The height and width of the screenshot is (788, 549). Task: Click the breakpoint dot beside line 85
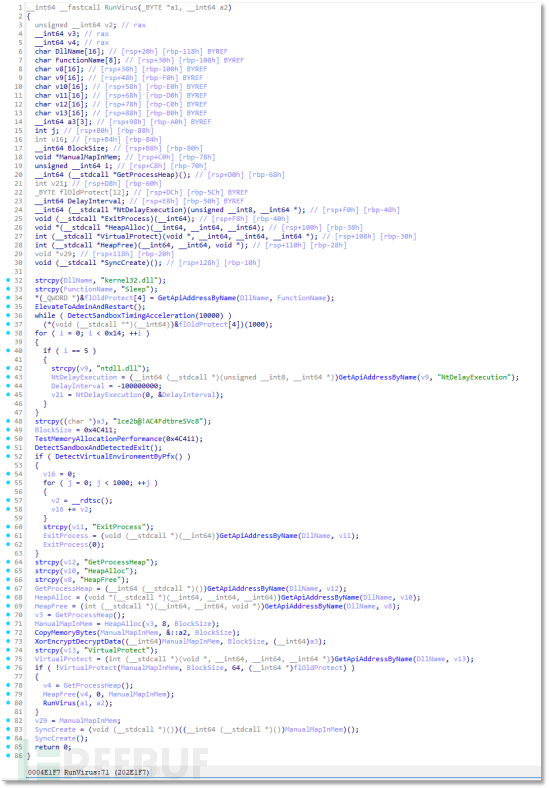(8, 747)
